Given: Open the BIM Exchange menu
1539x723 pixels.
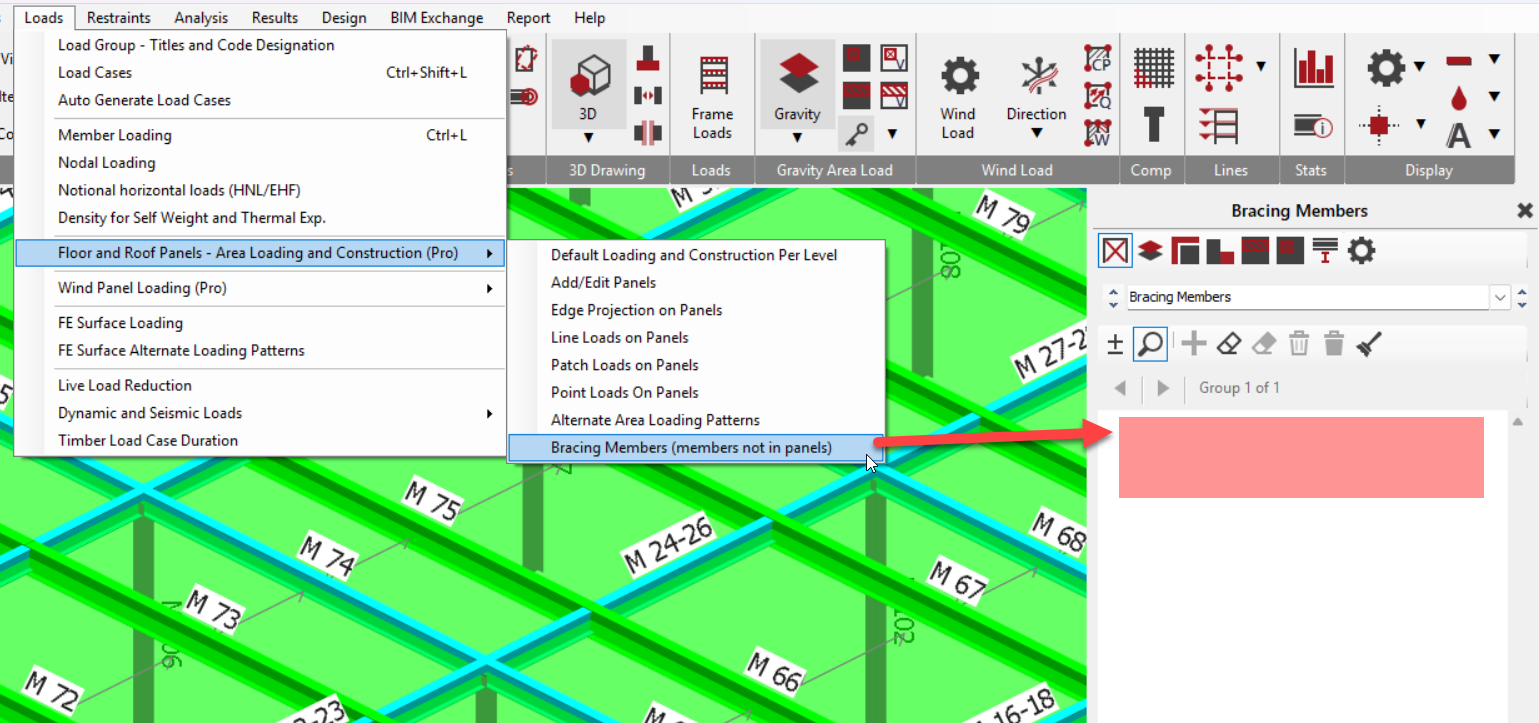Looking at the screenshot, I should (x=437, y=17).
